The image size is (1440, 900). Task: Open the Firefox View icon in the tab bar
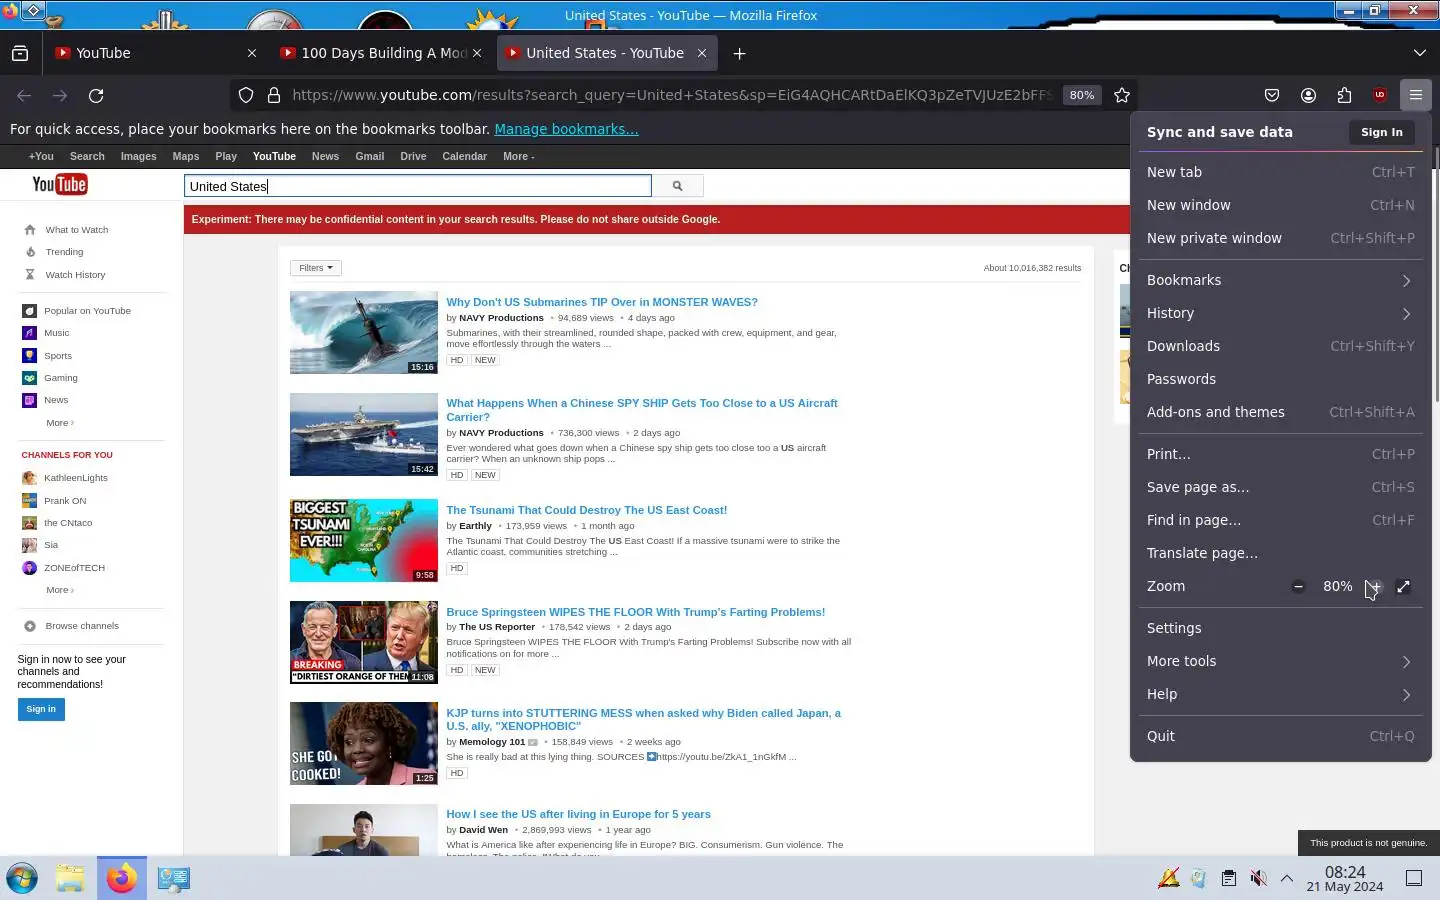[x=20, y=53]
